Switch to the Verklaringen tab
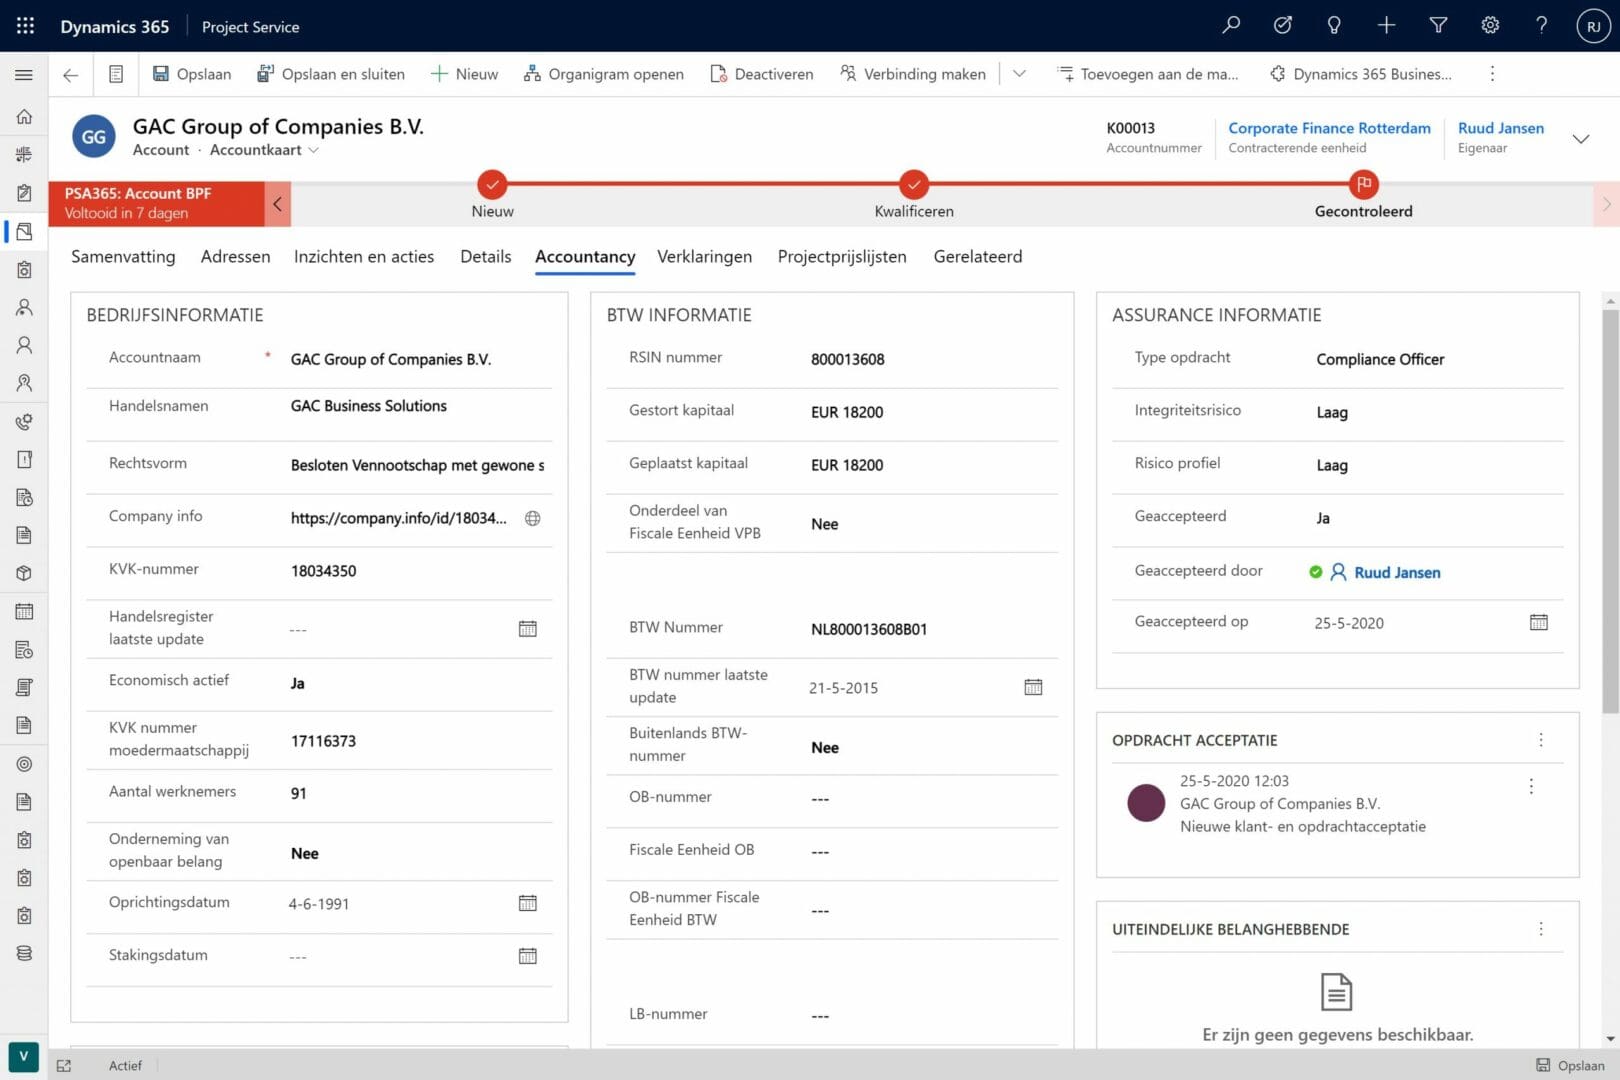This screenshot has width=1620, height=1080. 704,257
